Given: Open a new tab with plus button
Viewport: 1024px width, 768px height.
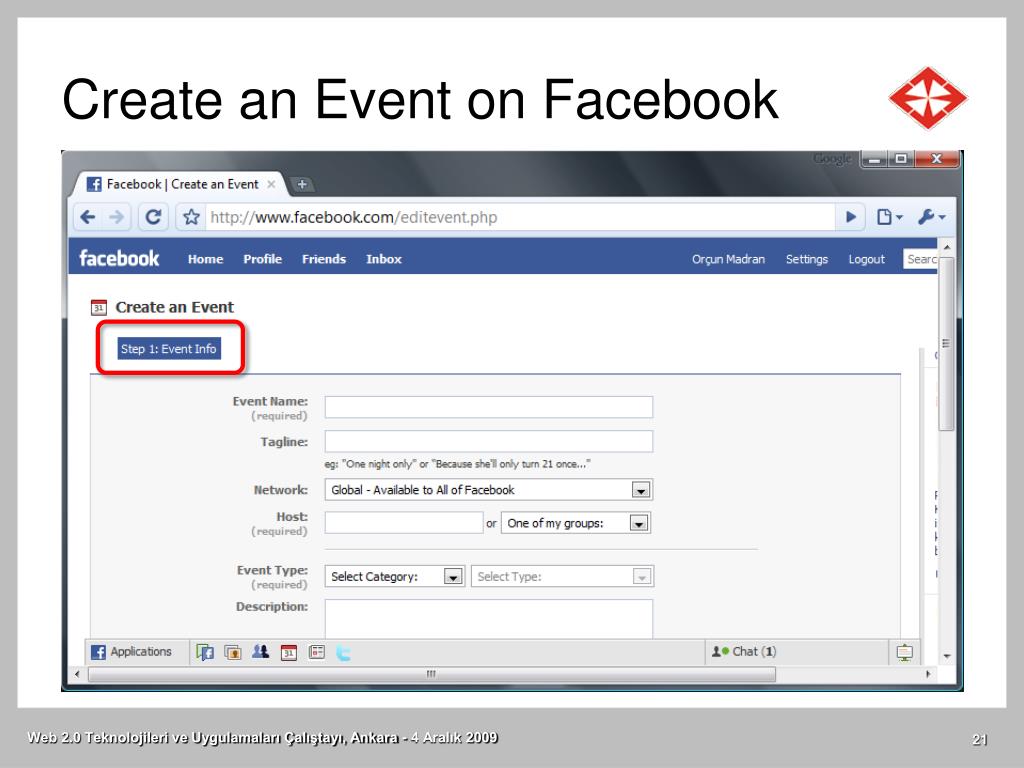Looking at the screenshot, I should pyautogui.click(x=302, y=184).
